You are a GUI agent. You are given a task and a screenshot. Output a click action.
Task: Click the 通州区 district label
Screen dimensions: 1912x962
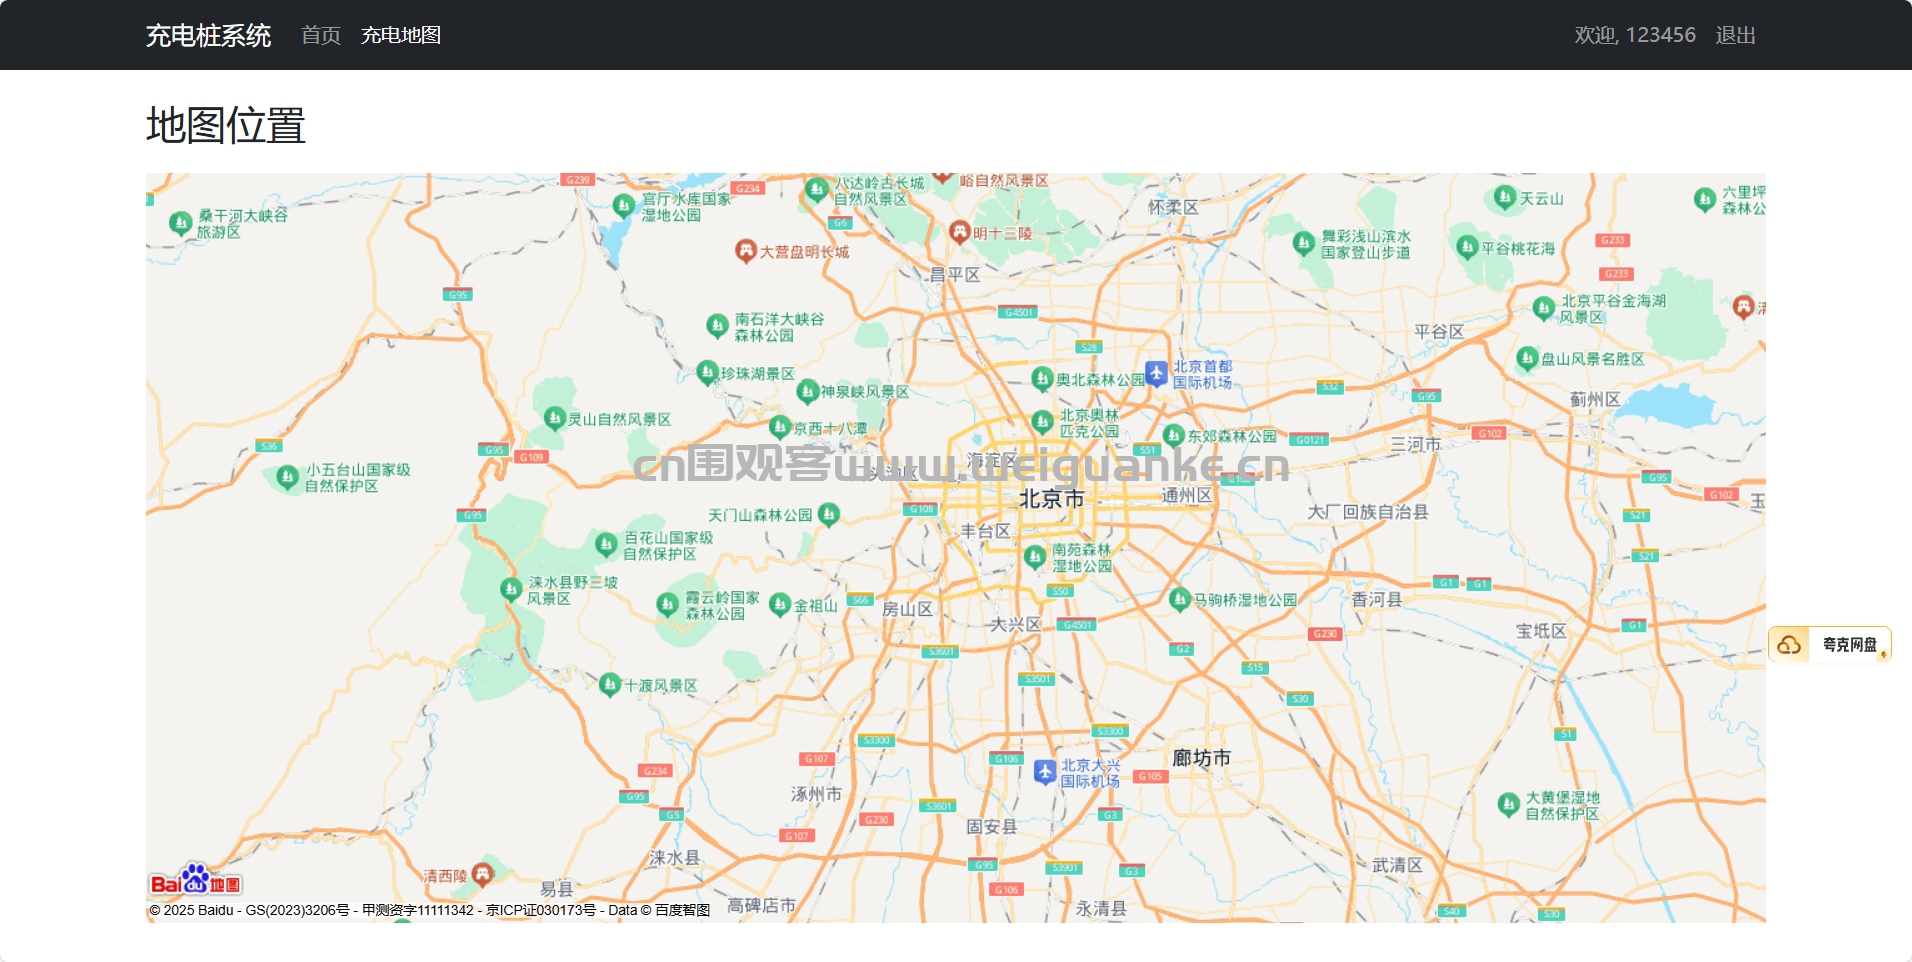[1187, 495]
